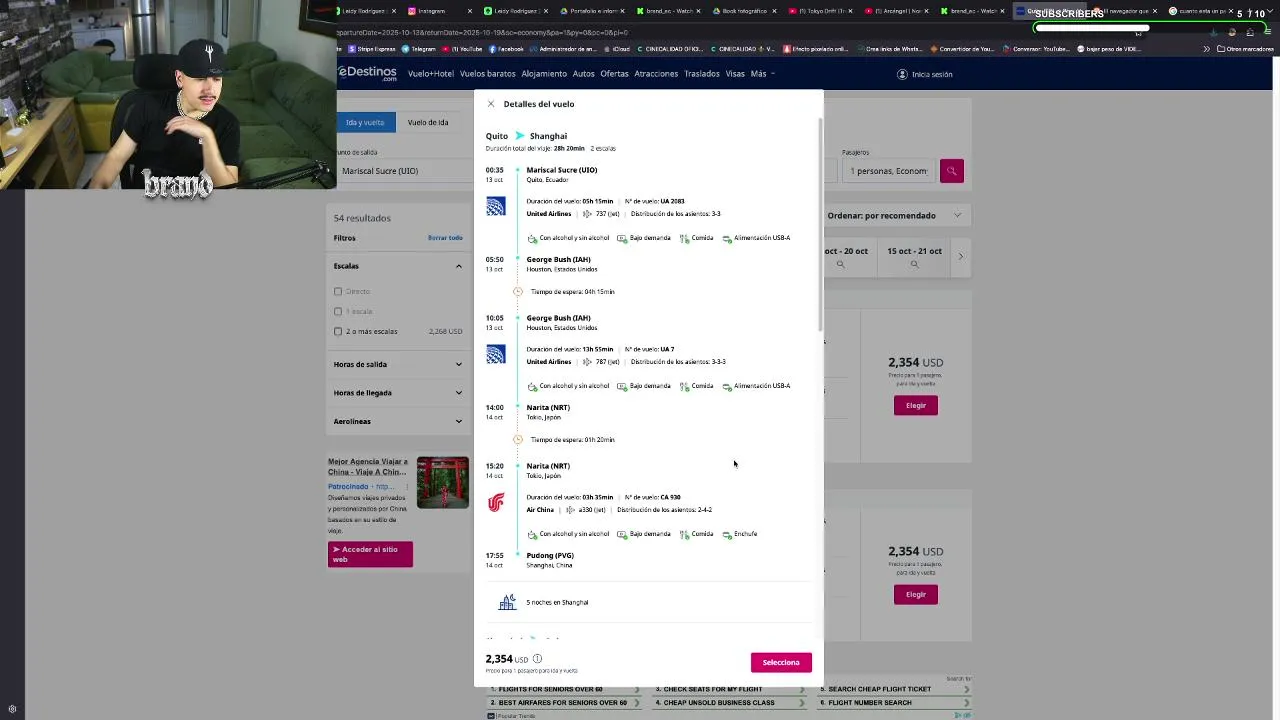The width and height of the screenshot is (1280, 720).
Task: Click the clock icon by 04h 15min wait
Action: pos(518,292)
